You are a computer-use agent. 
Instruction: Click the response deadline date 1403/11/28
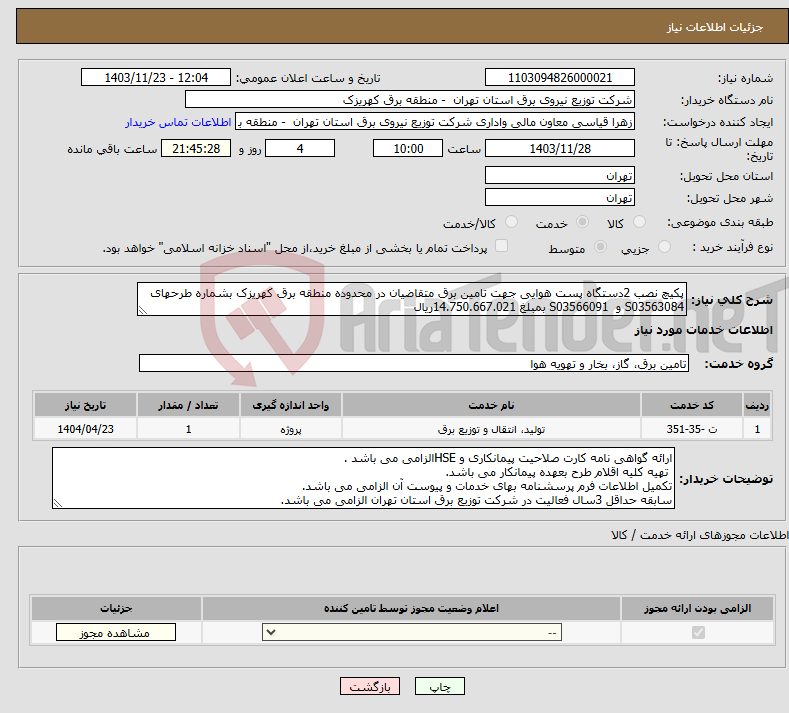click(560, 148)
